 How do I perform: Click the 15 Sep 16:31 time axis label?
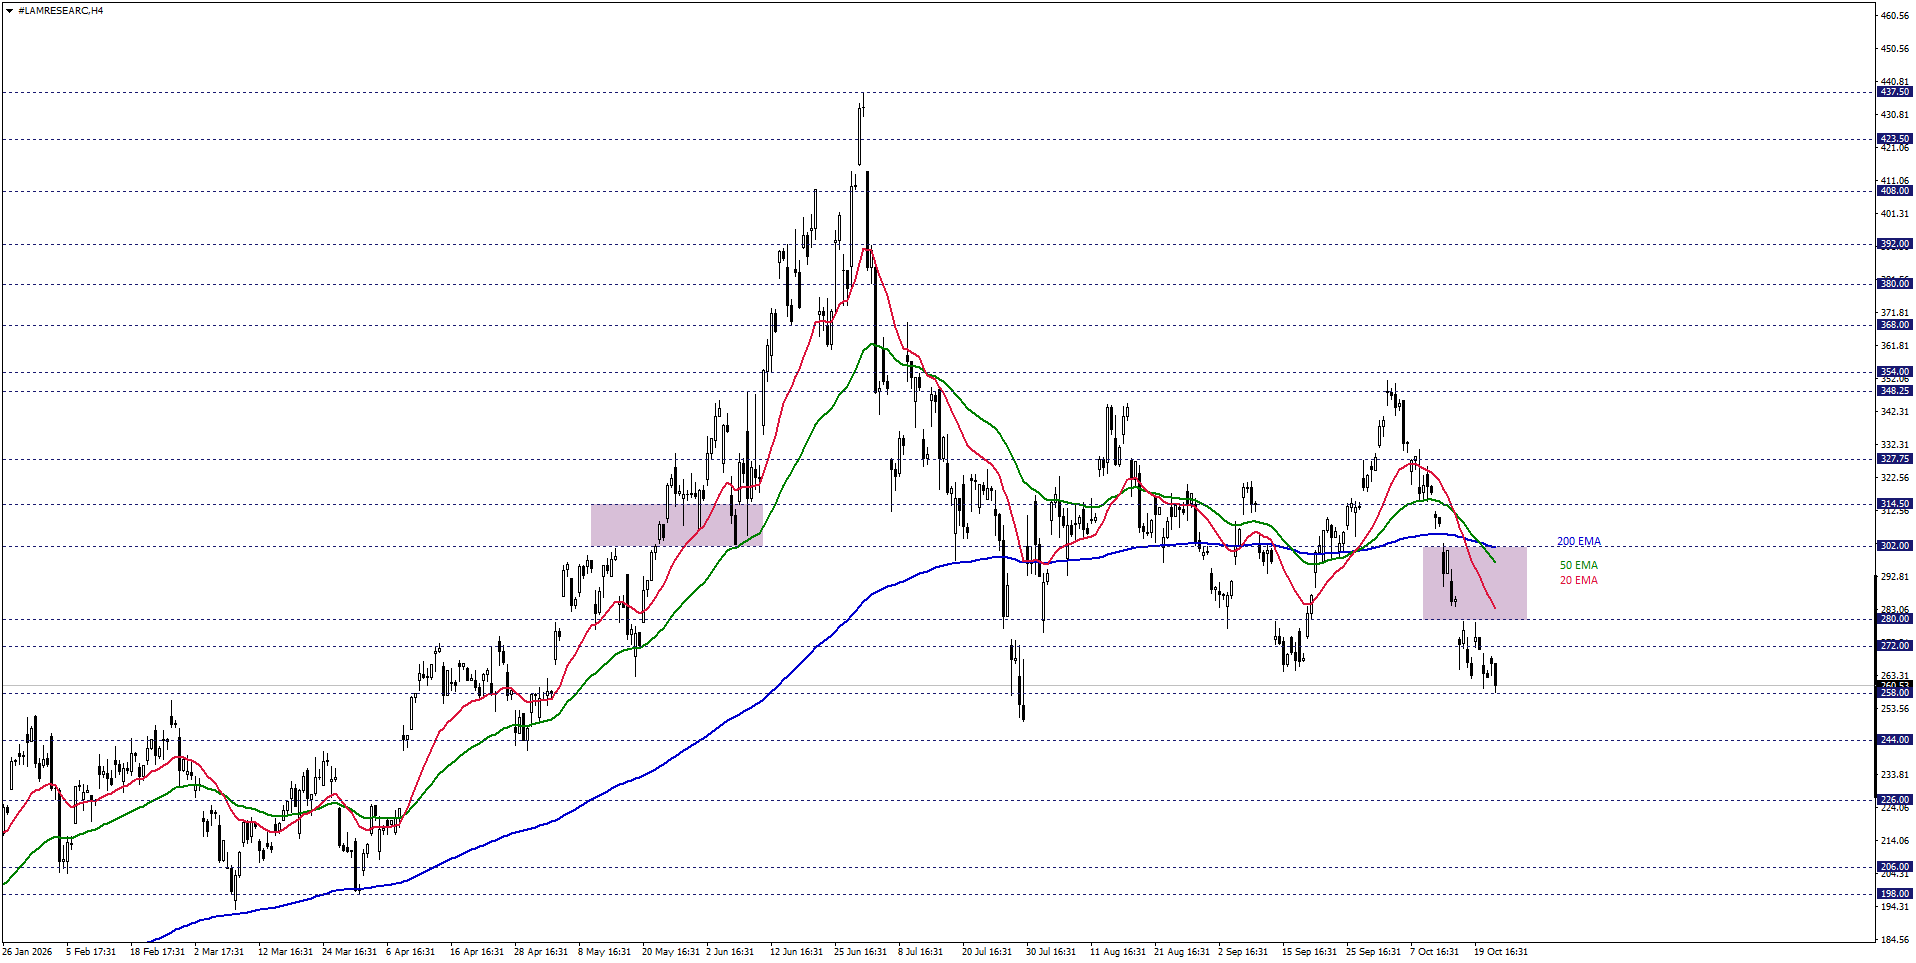(1309, 951)
